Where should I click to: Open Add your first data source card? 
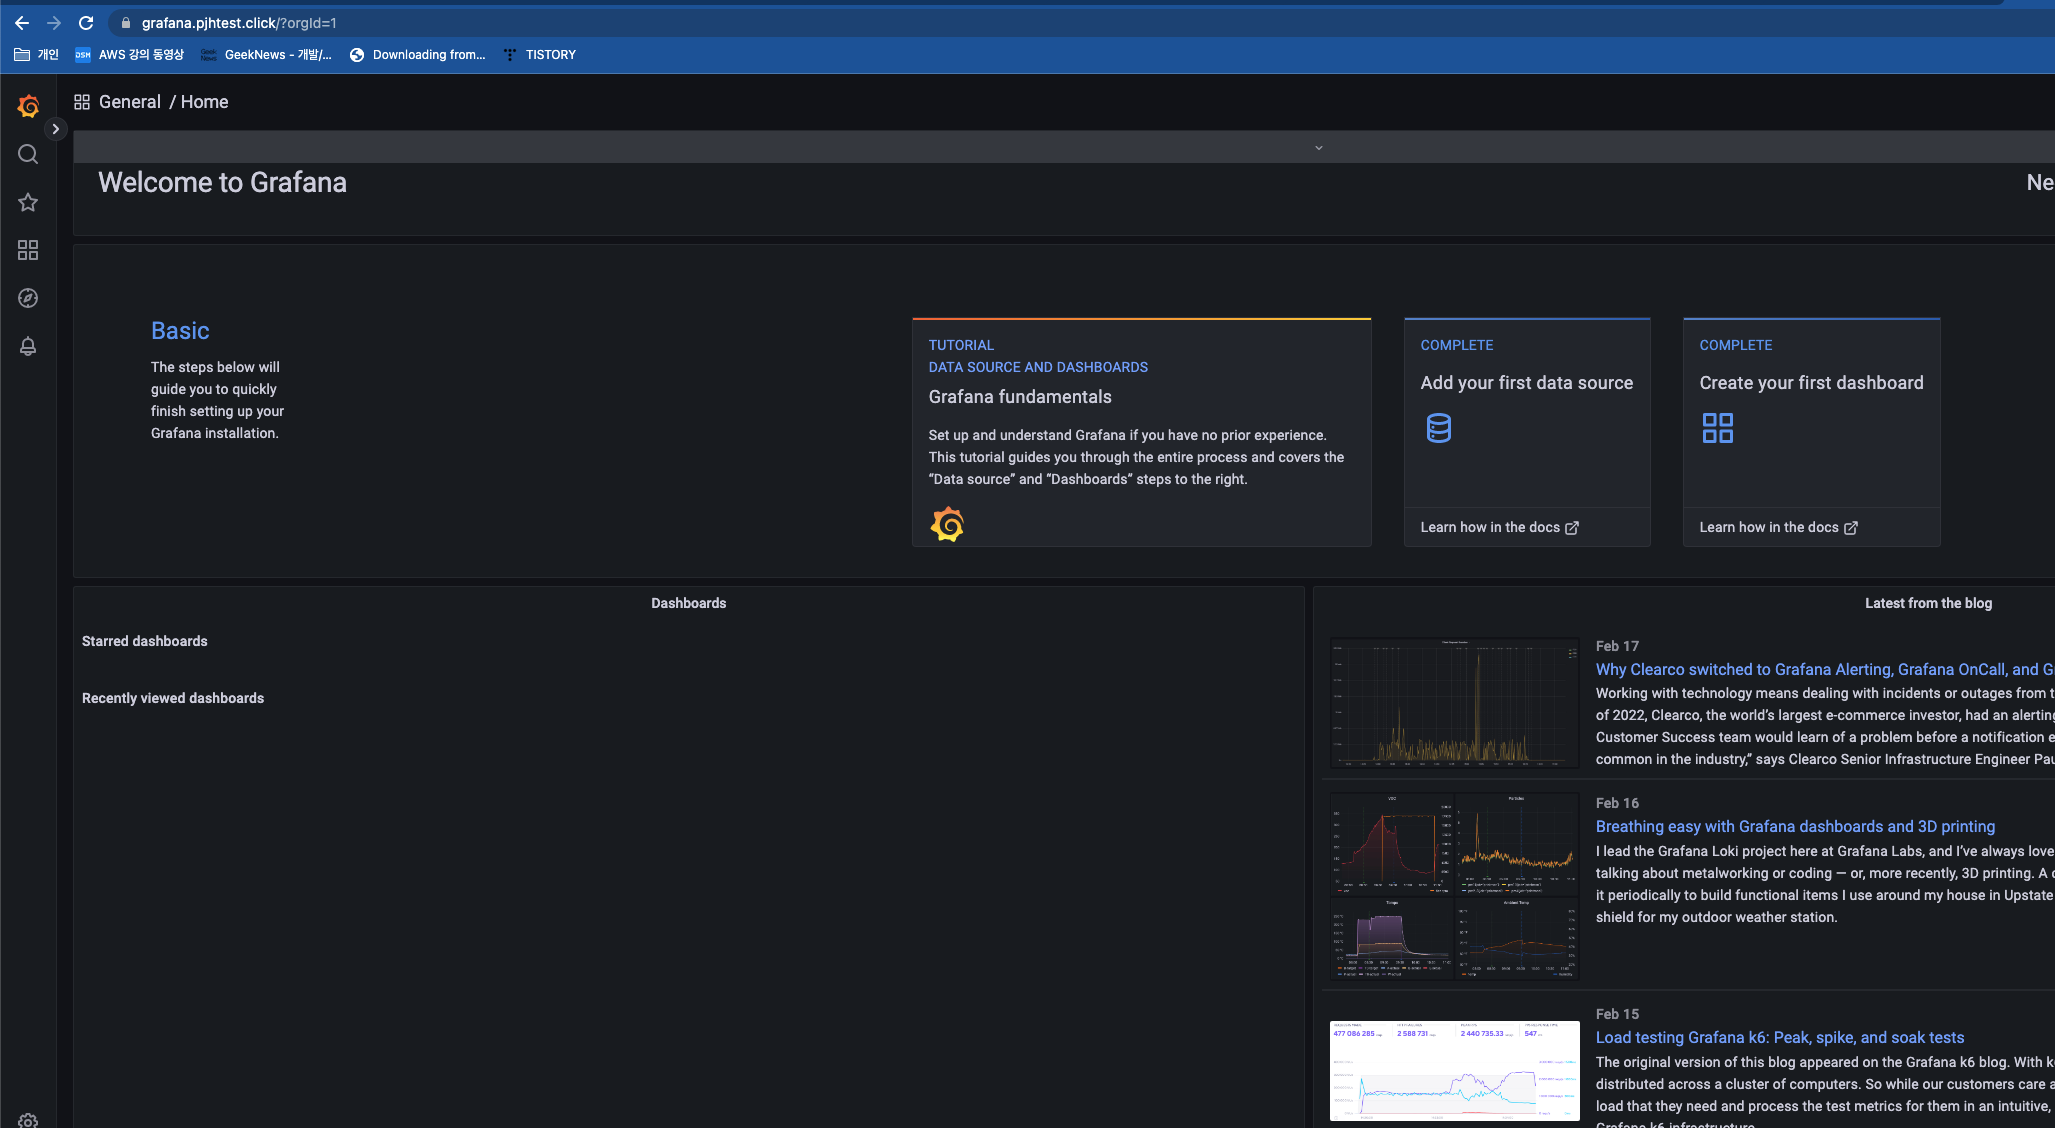point(1526,432)
